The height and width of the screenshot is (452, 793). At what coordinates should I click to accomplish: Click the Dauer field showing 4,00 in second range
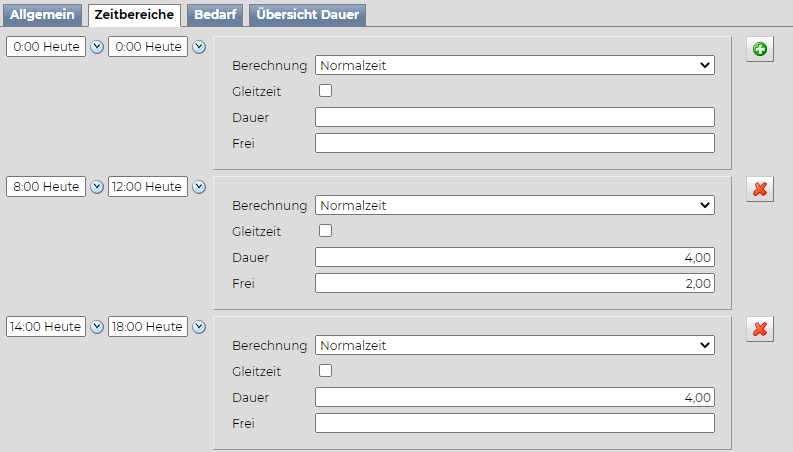pos(514,258)
